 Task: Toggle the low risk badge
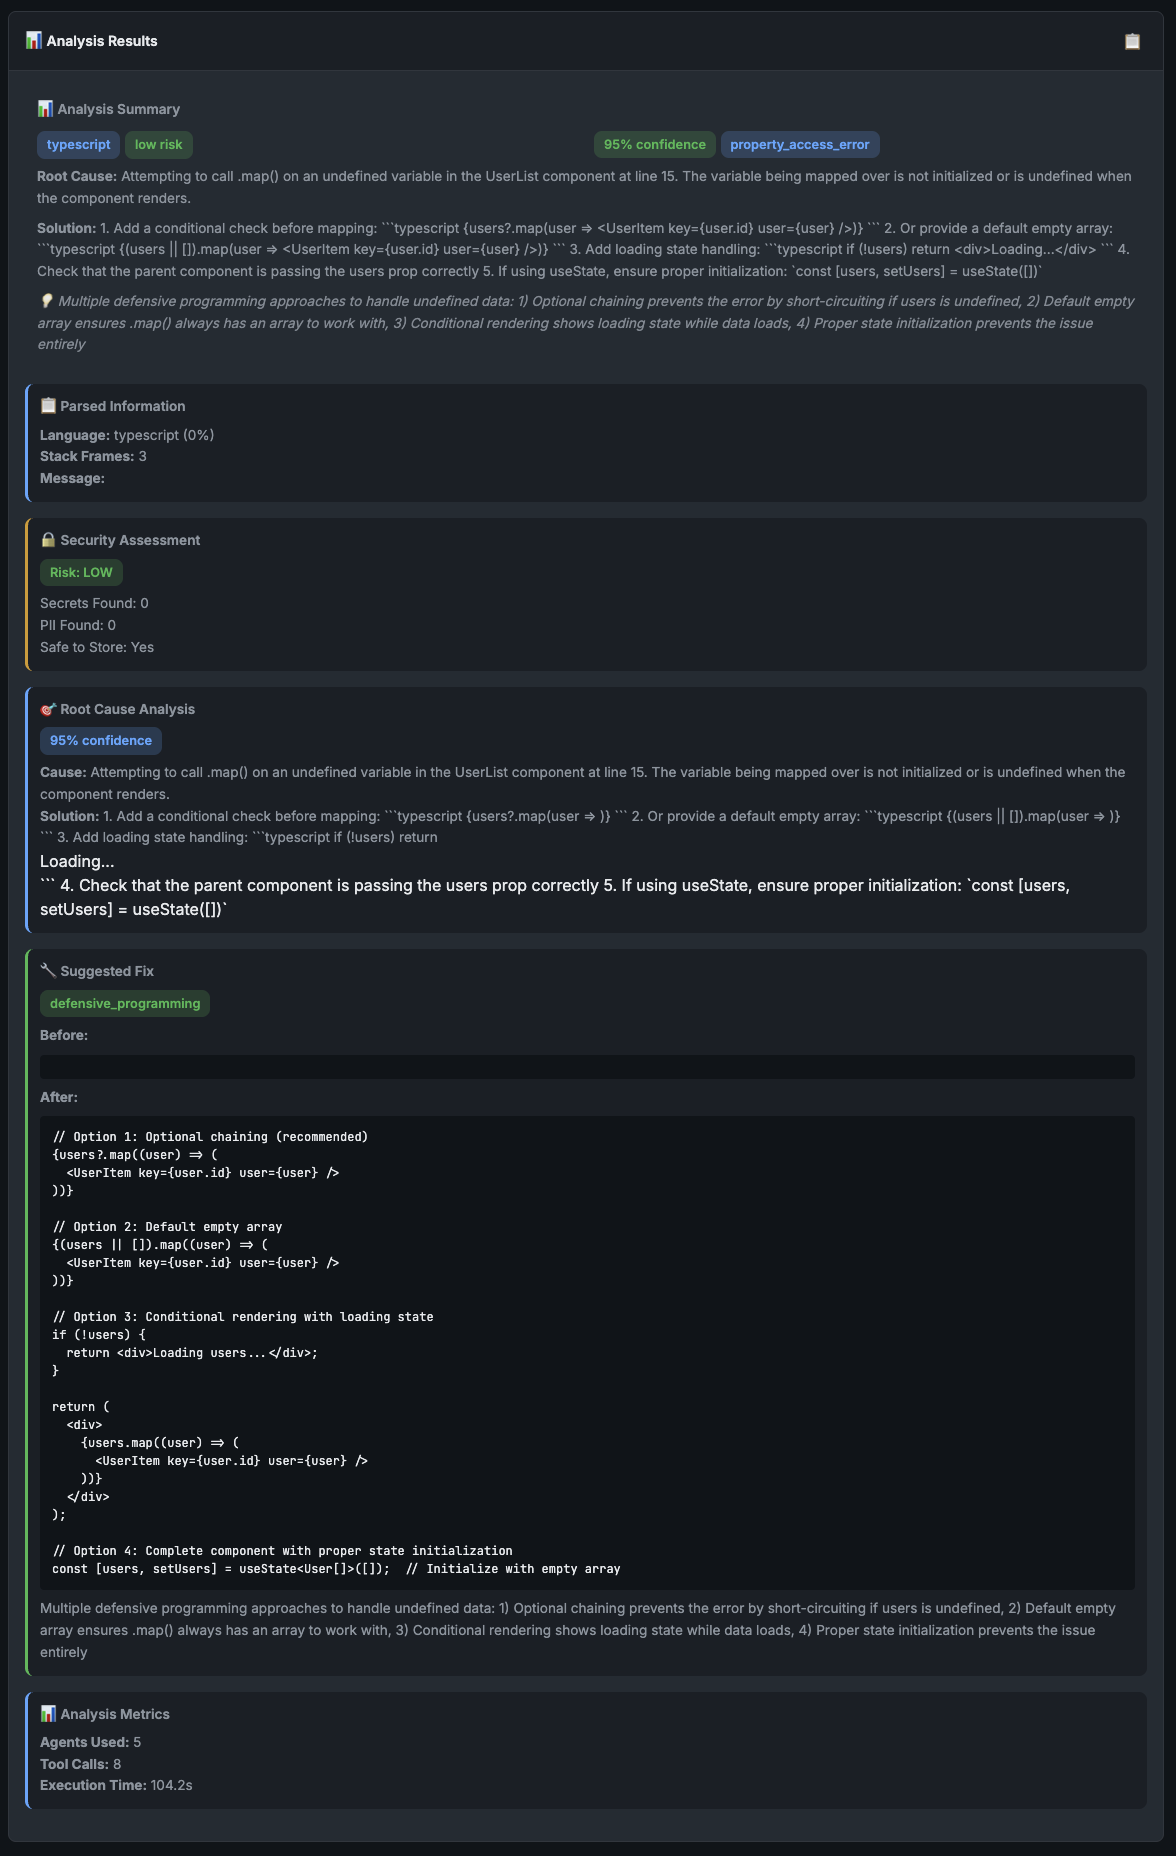tap(158, 144)
